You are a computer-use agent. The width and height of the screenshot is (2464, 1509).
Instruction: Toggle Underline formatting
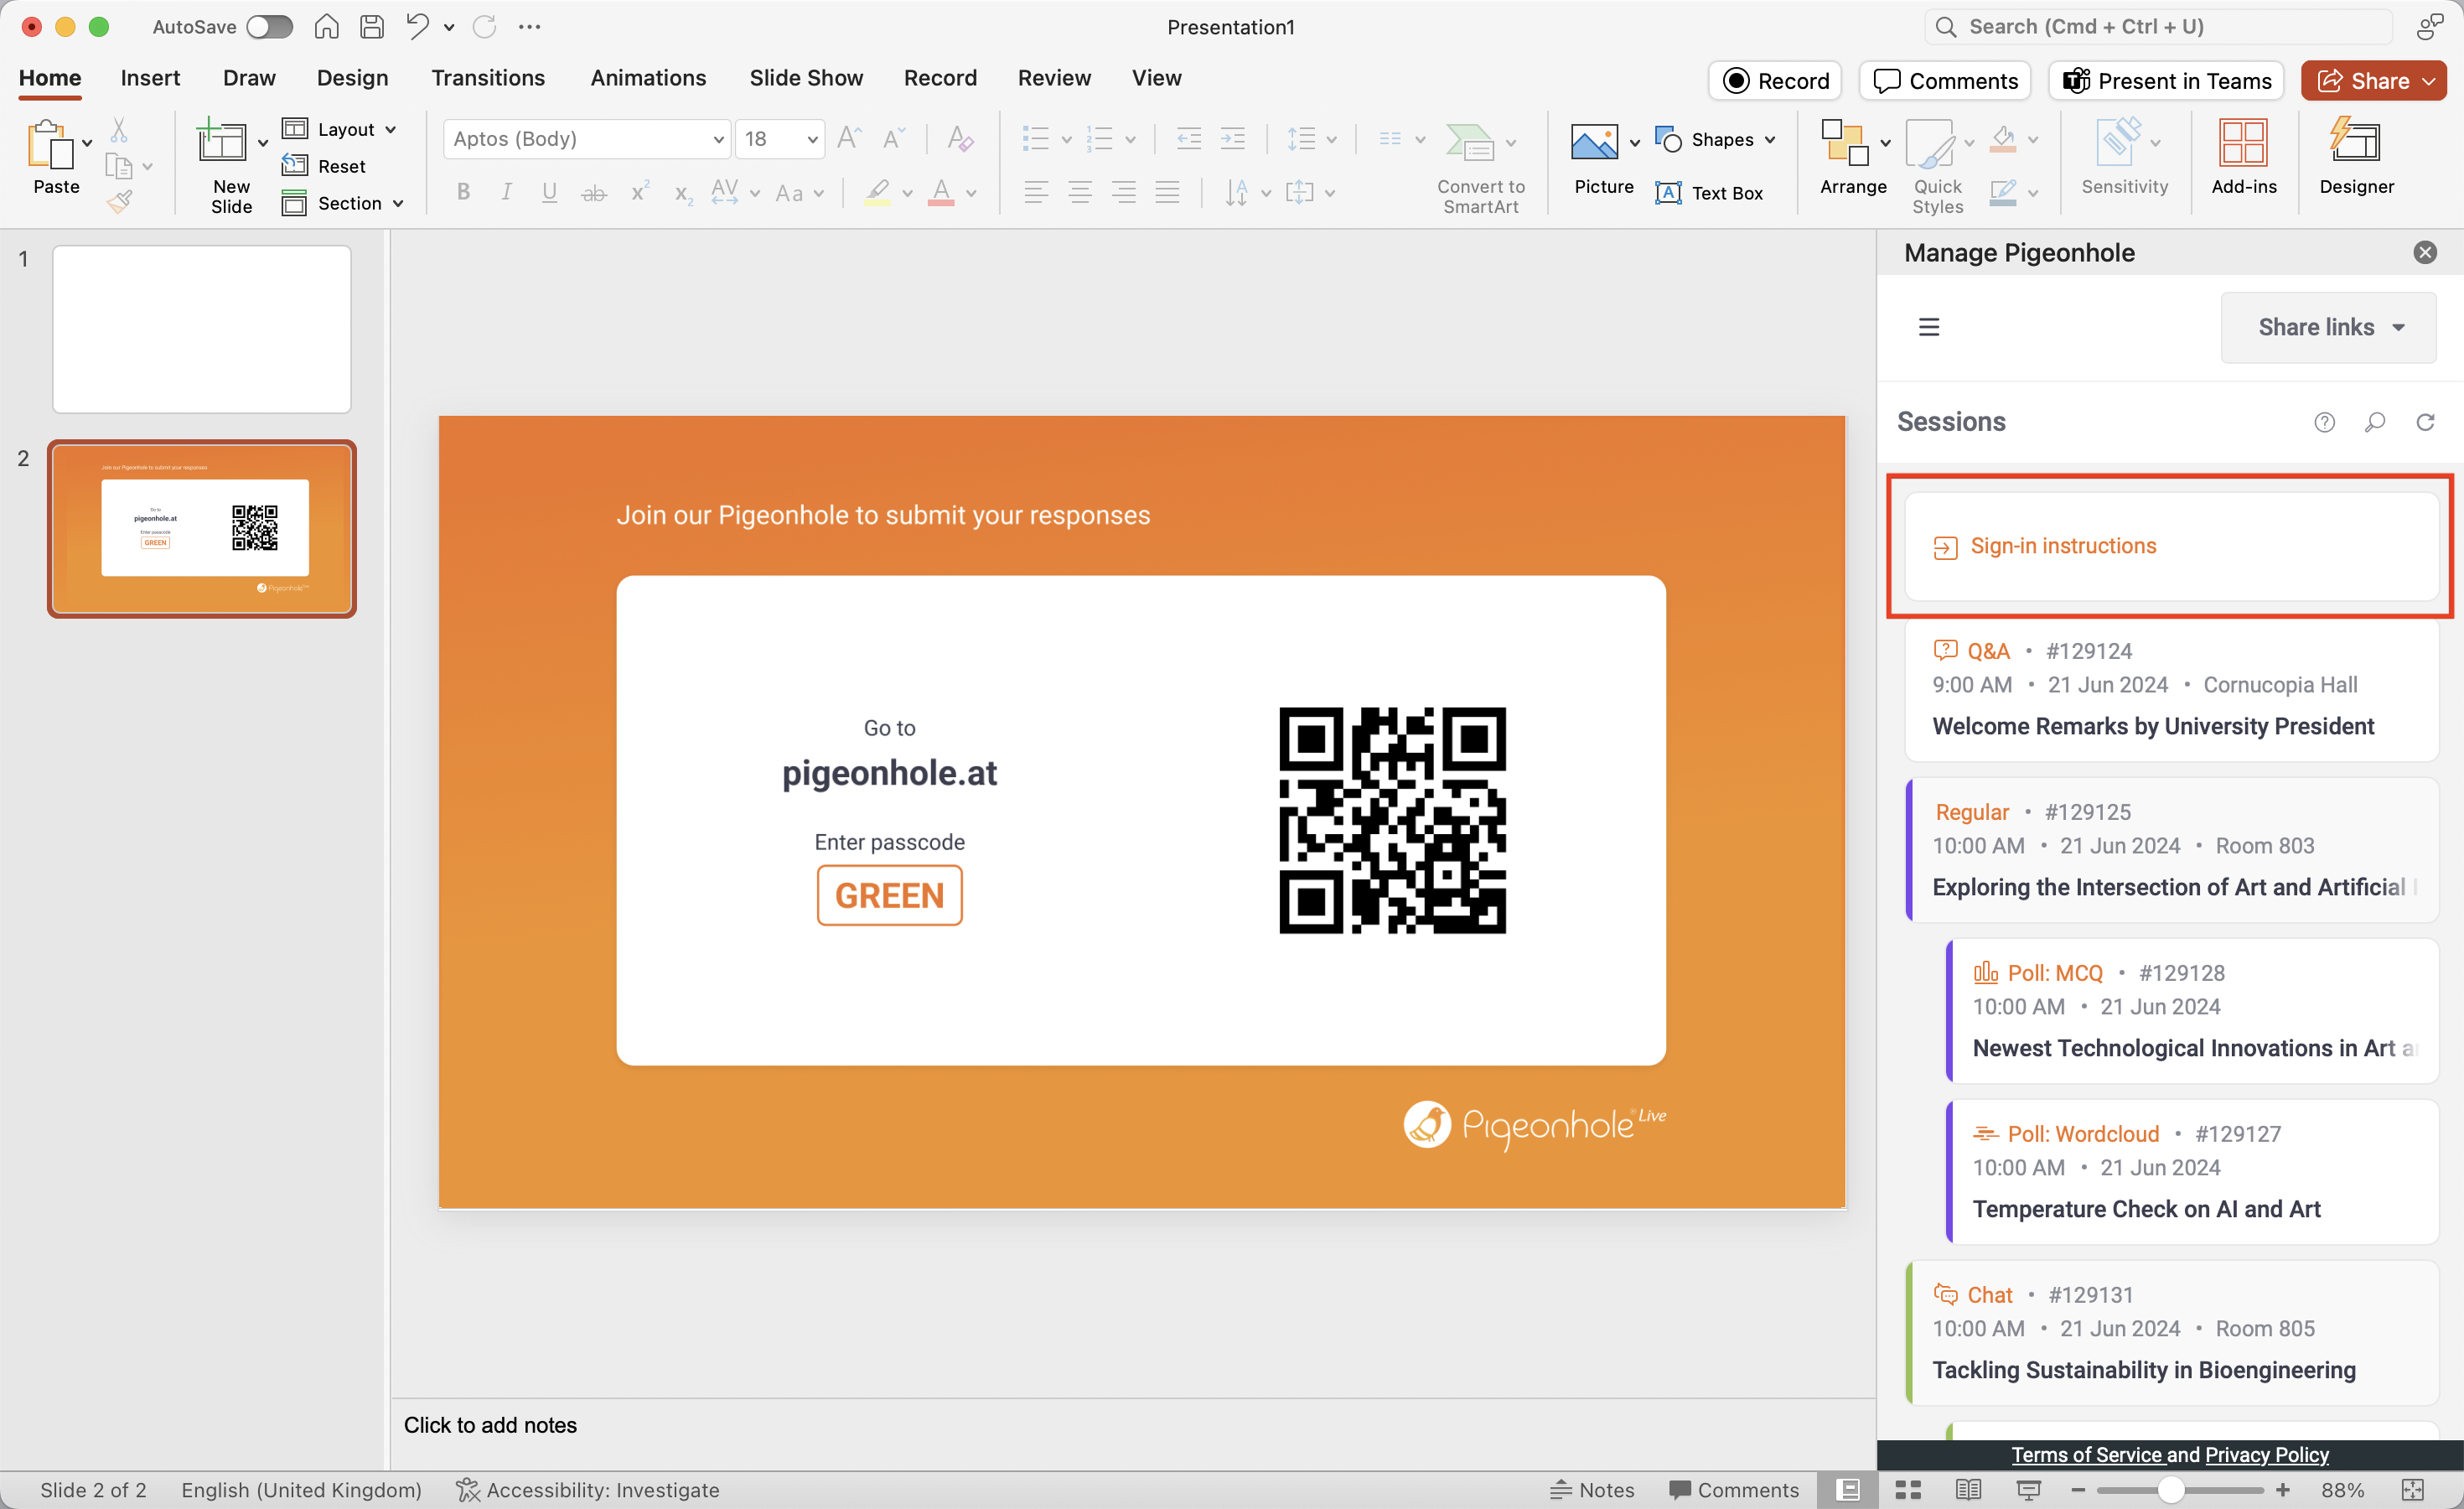[549, 192]
